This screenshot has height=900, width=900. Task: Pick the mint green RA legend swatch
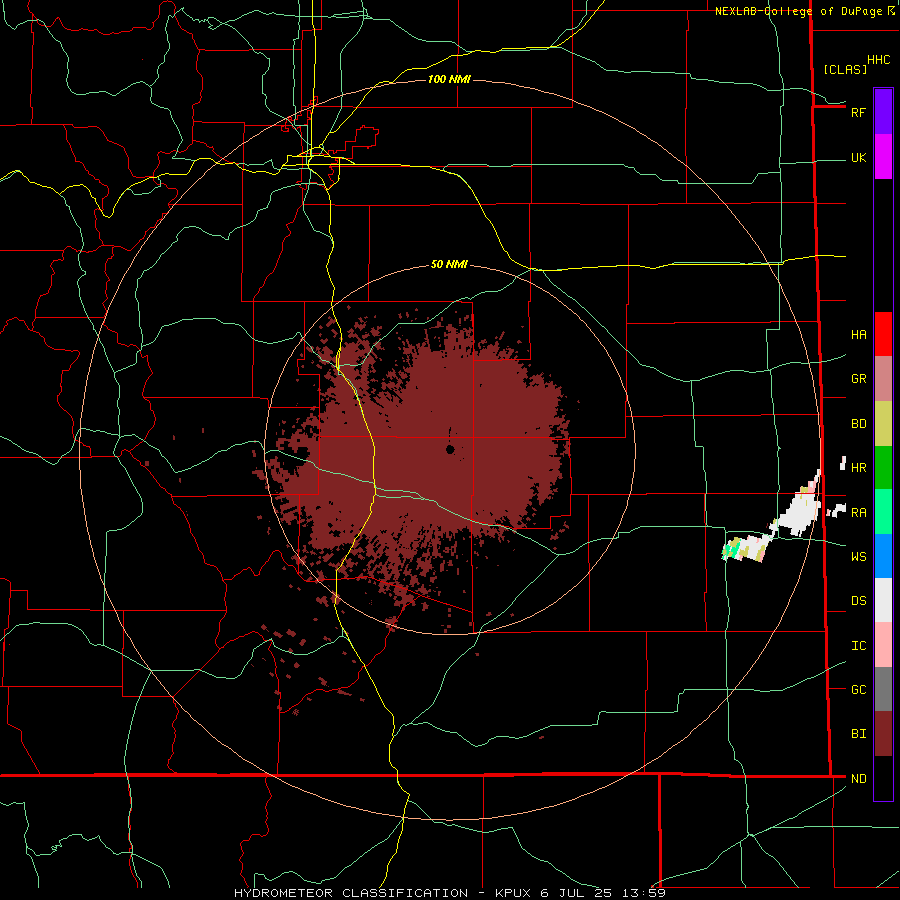pyautogui.click(x=883, y=512)
